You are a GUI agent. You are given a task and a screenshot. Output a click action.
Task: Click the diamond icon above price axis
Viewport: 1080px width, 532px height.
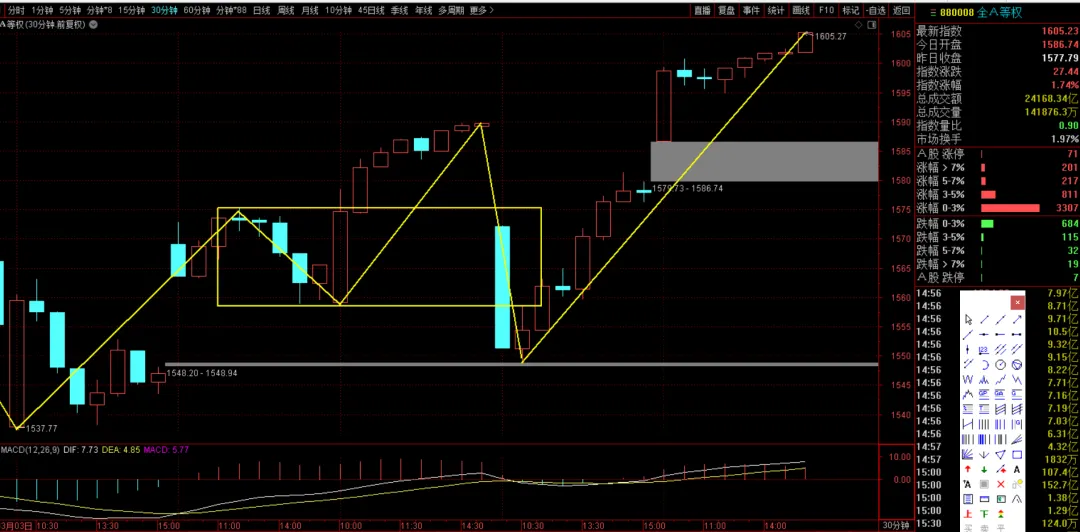[x=858, y=24]
